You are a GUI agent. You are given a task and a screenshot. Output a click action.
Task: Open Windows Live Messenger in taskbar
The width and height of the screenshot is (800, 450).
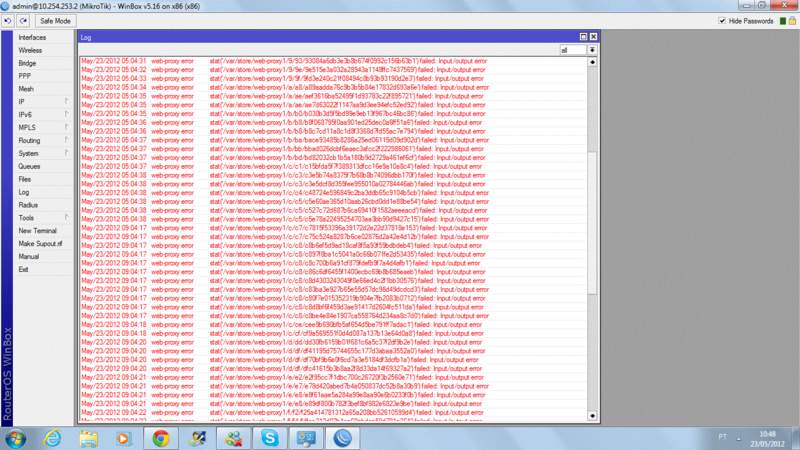coord(233,439)
